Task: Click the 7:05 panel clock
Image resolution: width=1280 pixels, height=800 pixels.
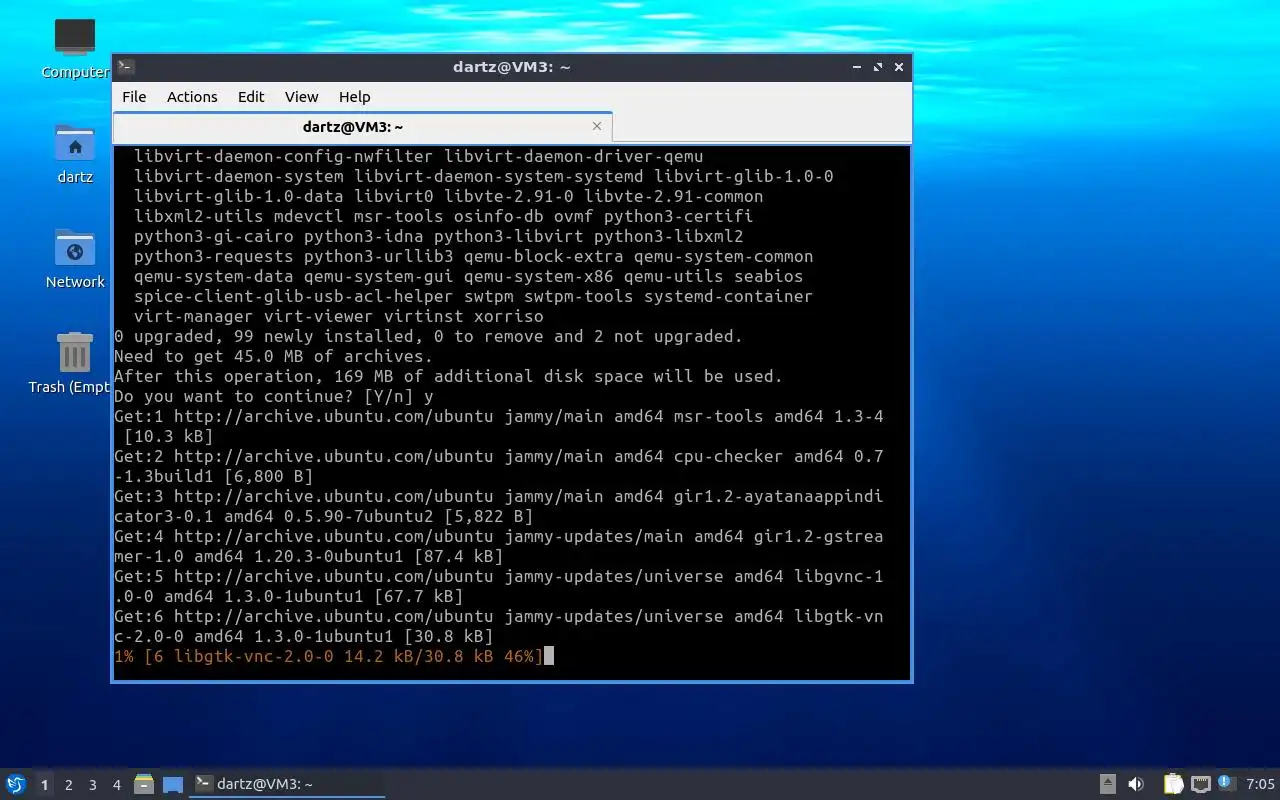Action: tap(1260, 784)
